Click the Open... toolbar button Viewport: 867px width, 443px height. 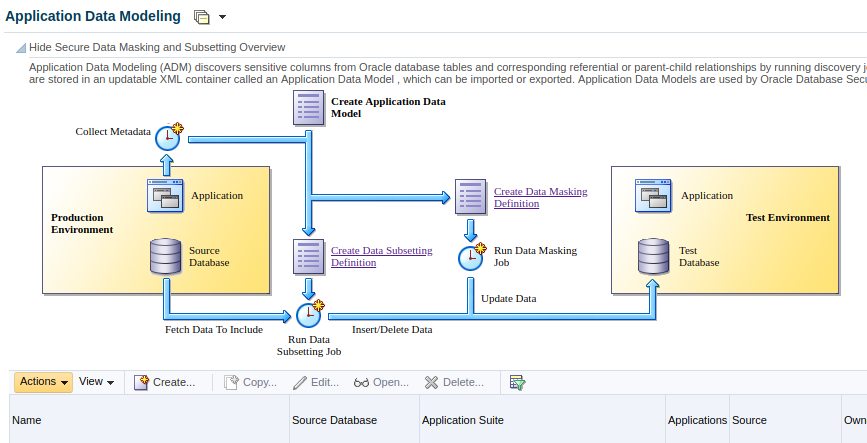coord(381,382)
